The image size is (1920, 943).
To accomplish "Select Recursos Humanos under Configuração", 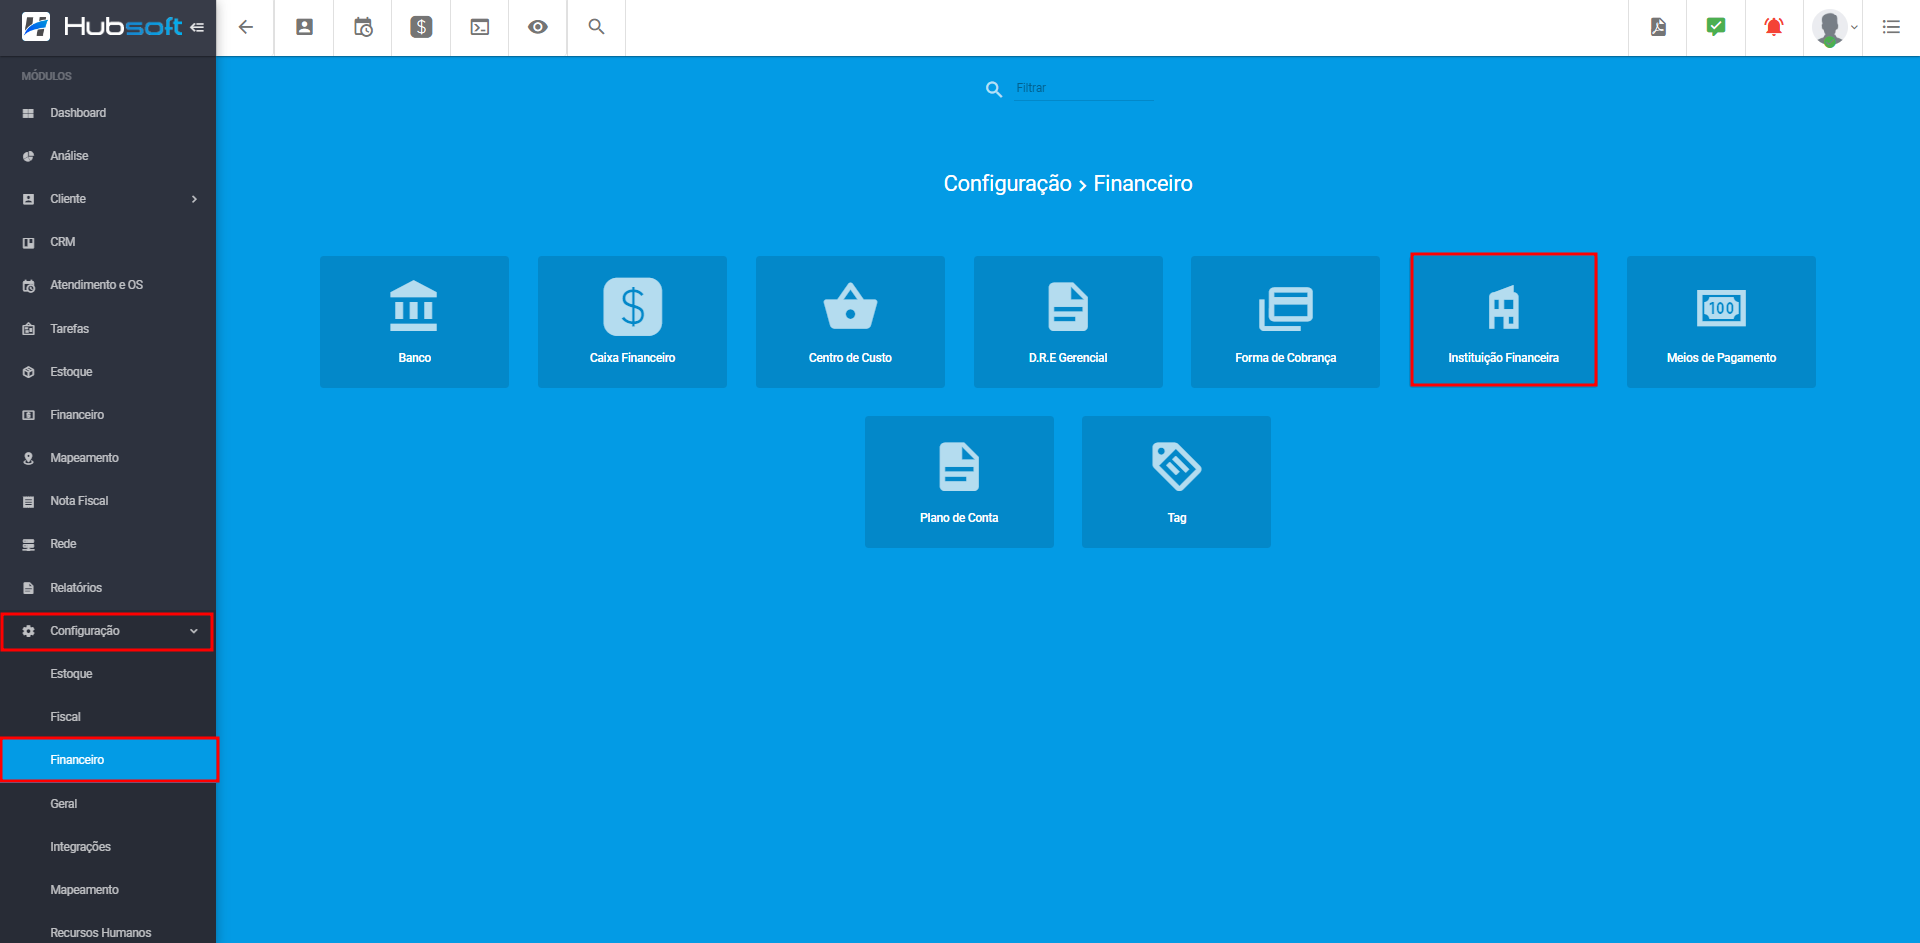I will coord(108,932).
